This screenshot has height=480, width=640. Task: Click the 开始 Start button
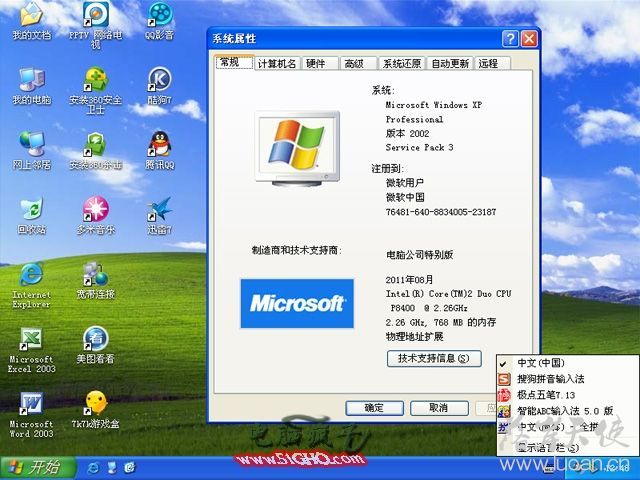[x=38, y=468]
